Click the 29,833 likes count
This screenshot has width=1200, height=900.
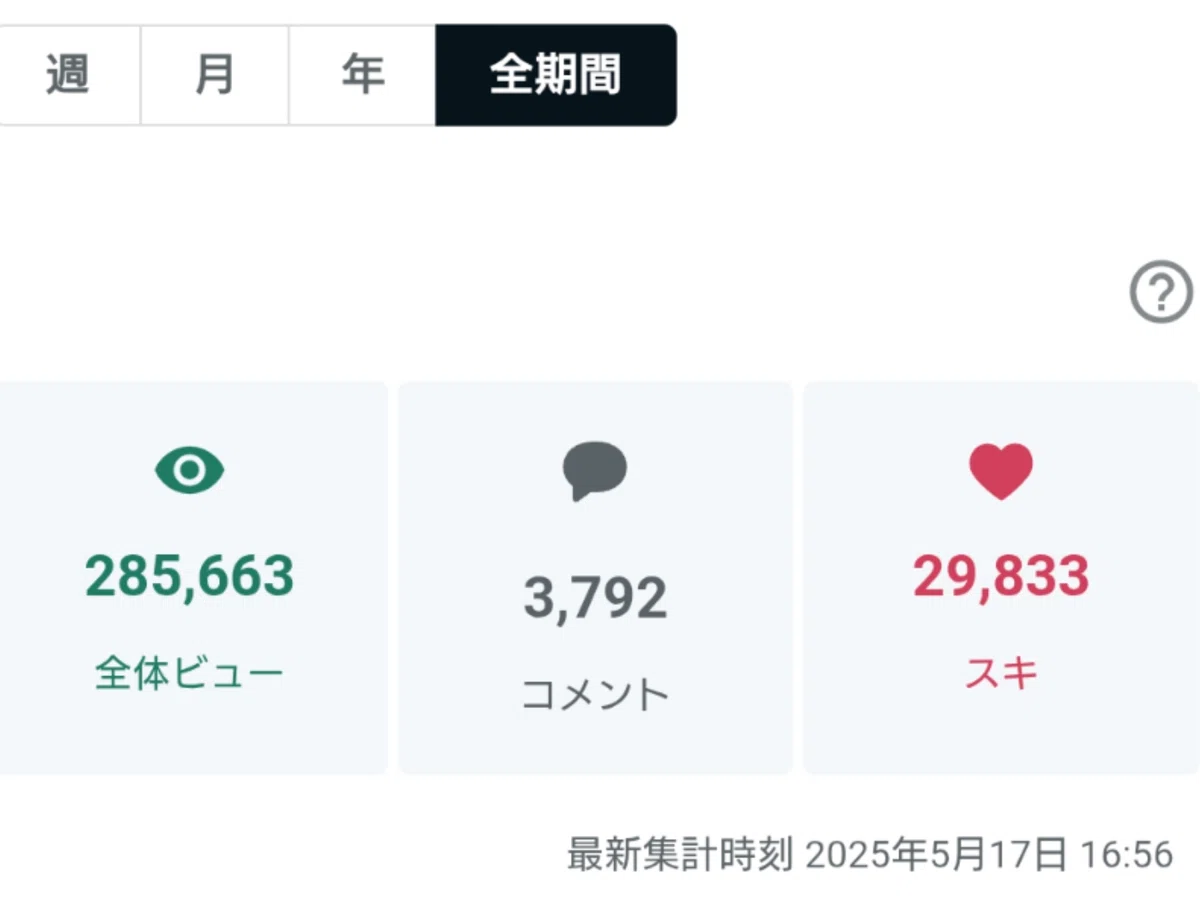click(1001, 576)
